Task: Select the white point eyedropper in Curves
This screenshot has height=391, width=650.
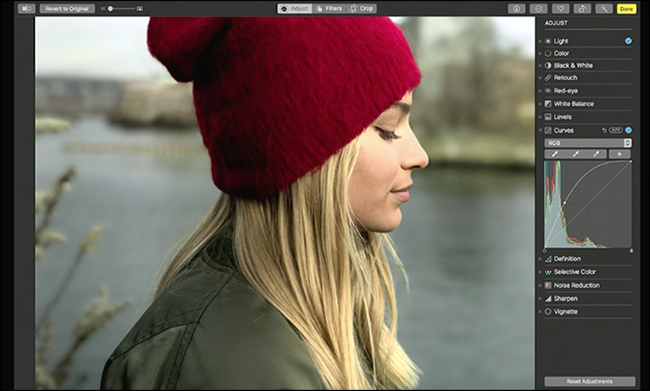Action: [596, 154]
